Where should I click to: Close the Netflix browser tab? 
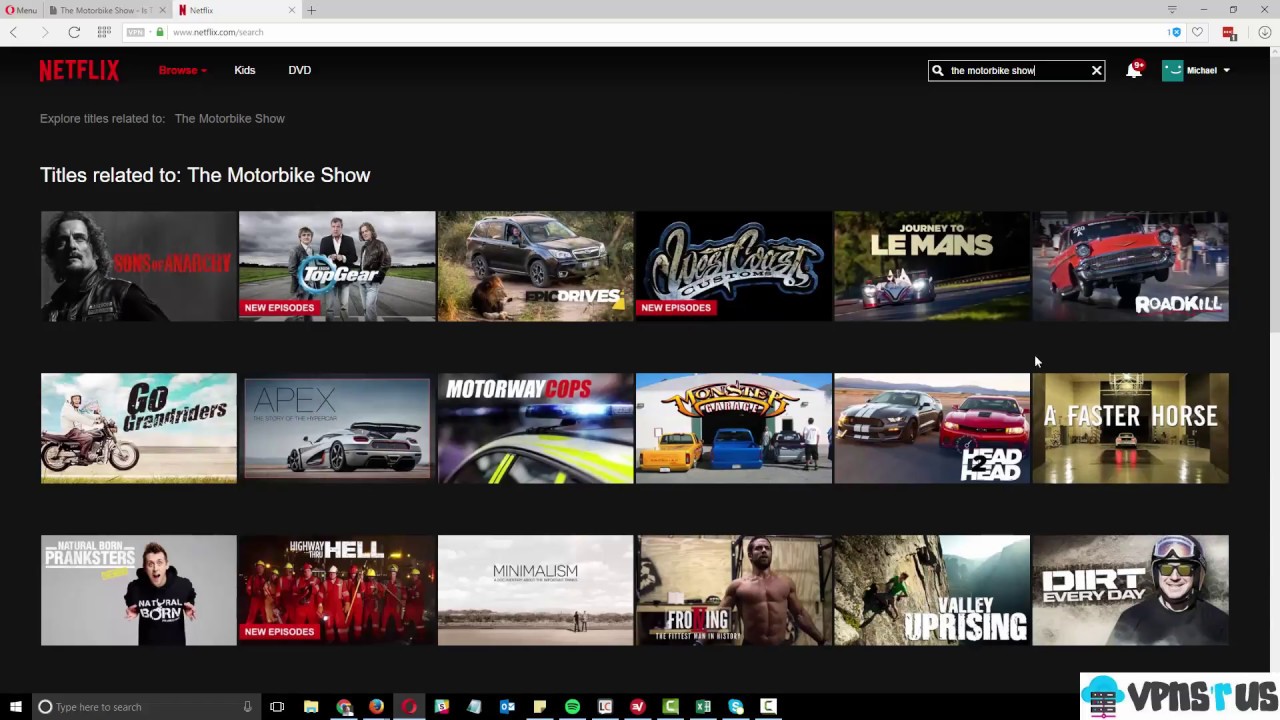292,10
